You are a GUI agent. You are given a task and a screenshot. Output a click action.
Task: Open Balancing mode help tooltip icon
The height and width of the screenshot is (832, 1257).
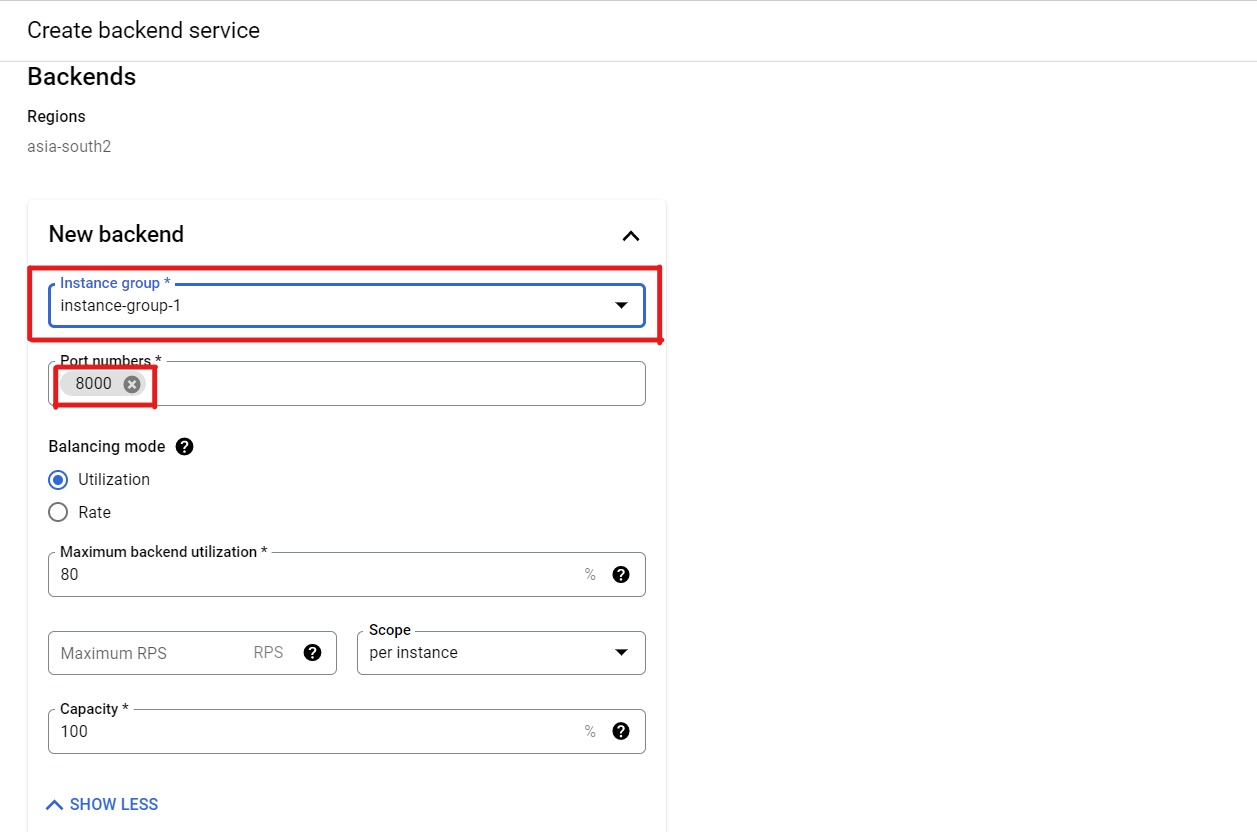184,447
